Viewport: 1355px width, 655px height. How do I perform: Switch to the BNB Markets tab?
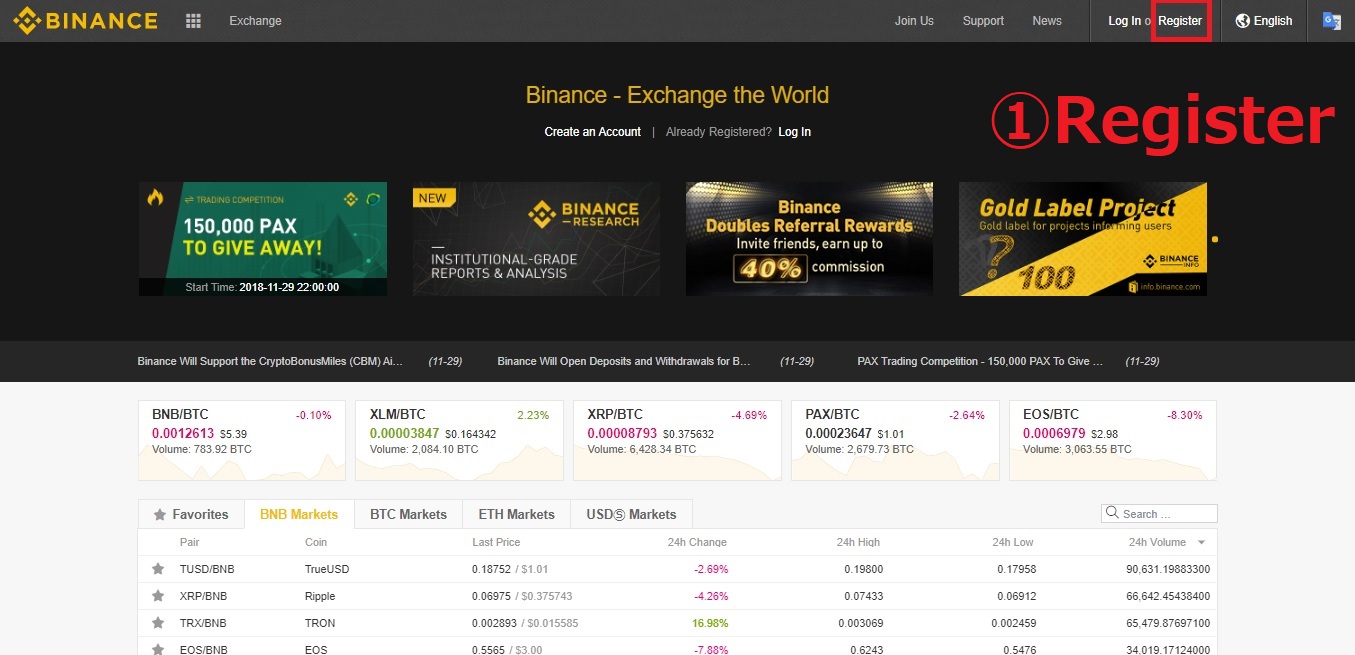click(x=299, y=514)
